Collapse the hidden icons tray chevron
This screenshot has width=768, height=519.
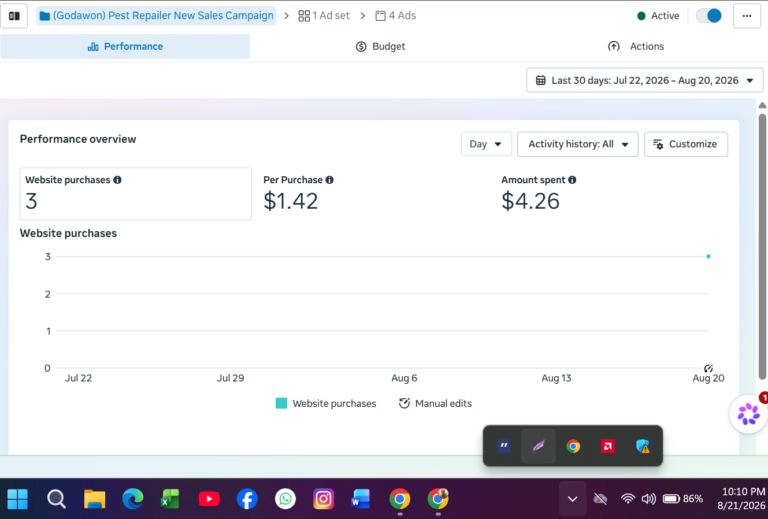[x=572, y=499]
